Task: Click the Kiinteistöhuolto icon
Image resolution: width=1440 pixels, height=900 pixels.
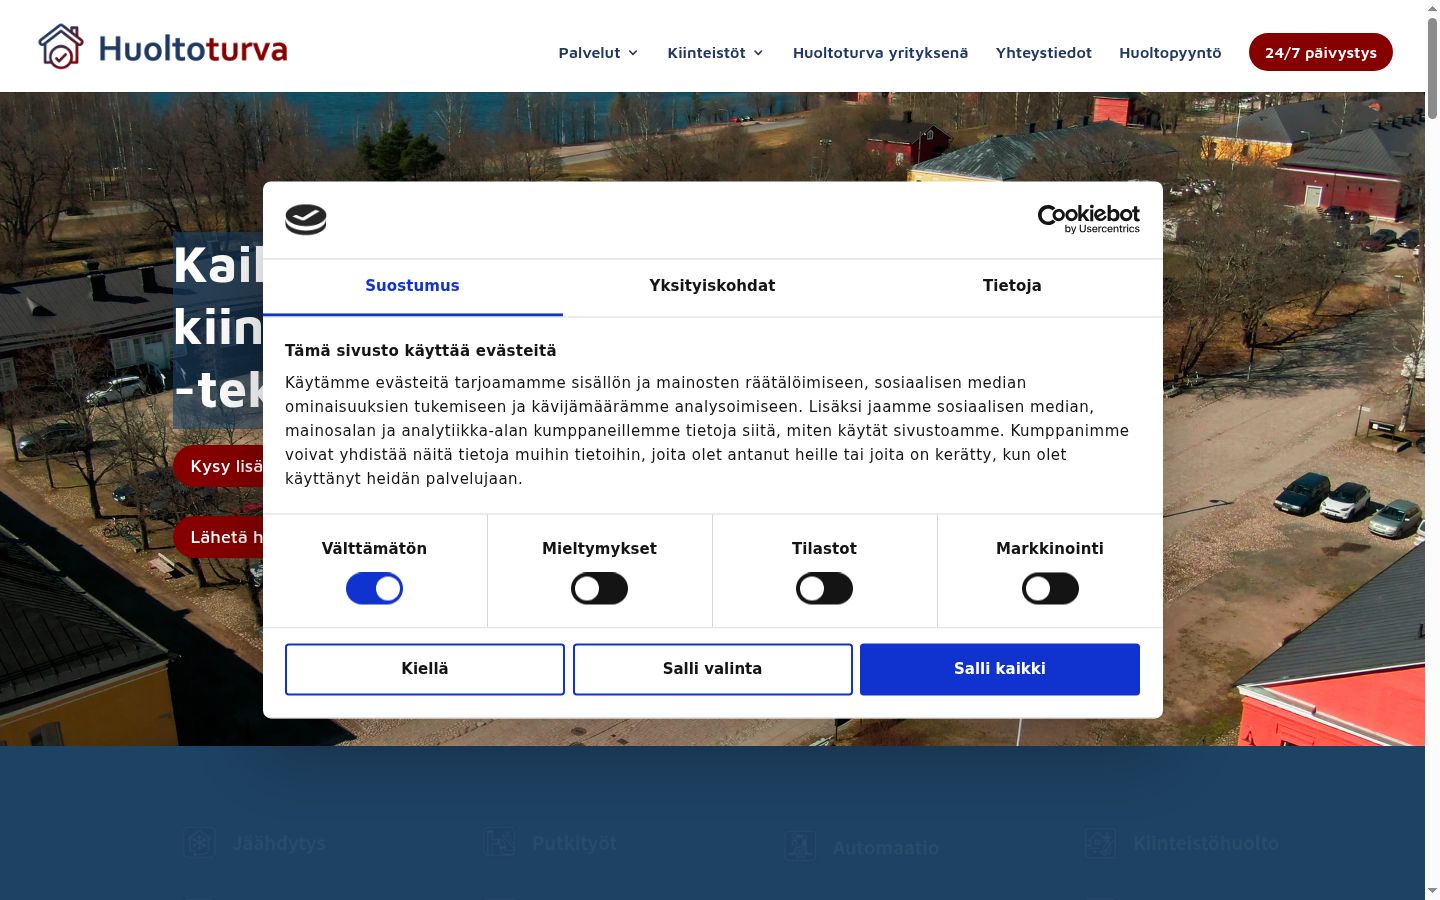Action: (1100, 843)
